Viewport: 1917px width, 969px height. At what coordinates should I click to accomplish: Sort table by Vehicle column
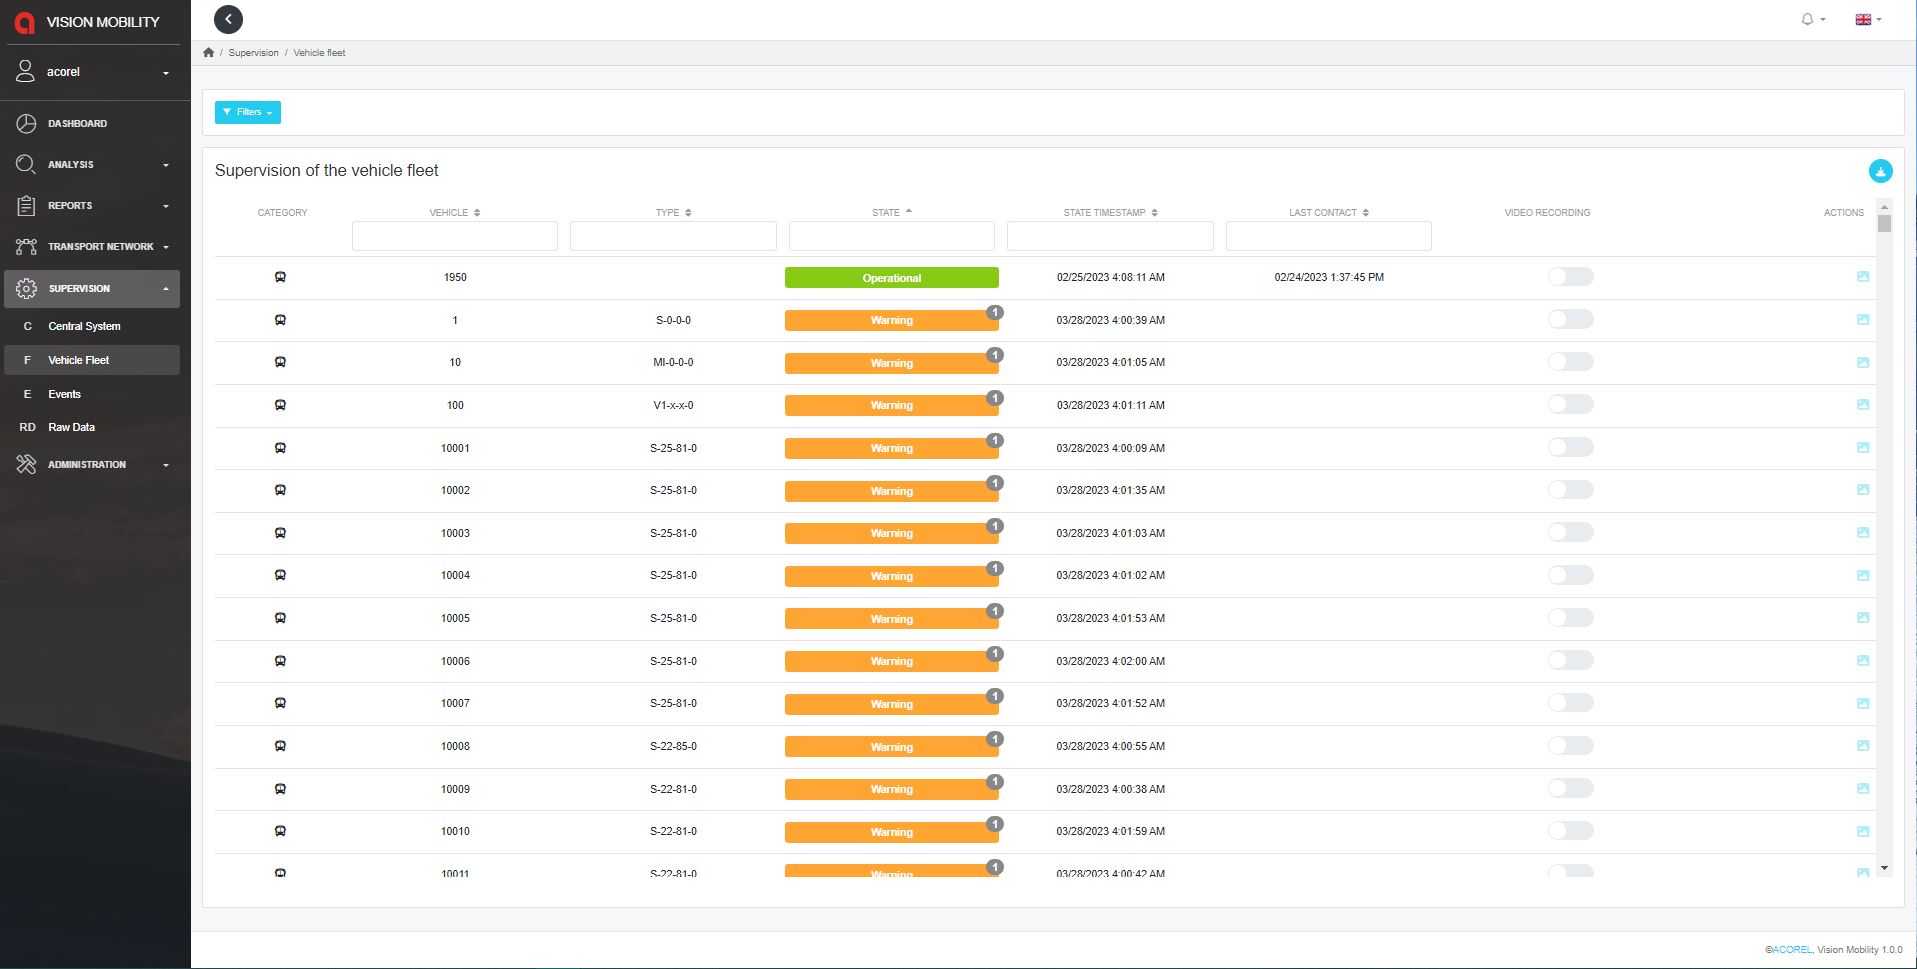(x=455, y=213)
